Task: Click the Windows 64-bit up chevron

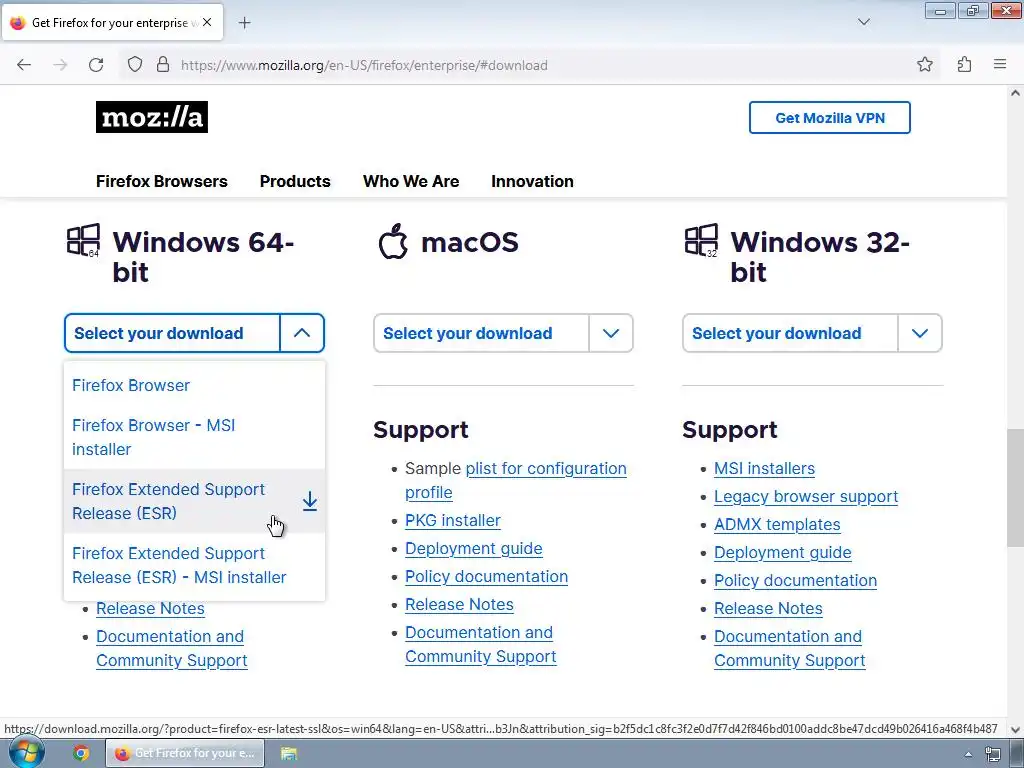Action: [302, 333]
